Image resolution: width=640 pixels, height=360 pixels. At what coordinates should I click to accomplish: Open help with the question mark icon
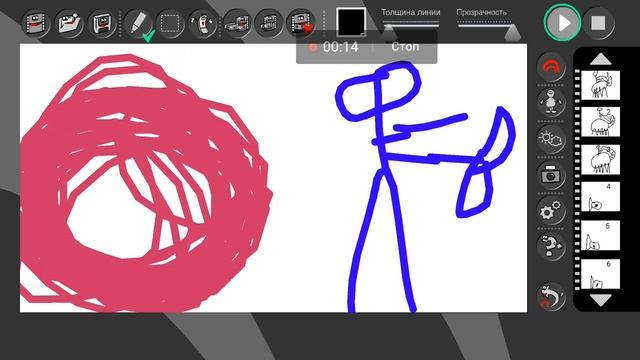[551, 246]
